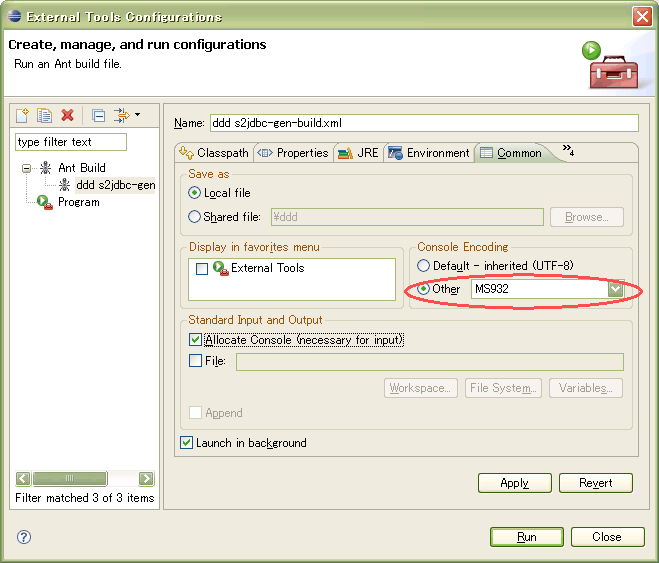659x563 pixels.
Task: Show the hidden tabs overflow list
Action: point(568,151)
